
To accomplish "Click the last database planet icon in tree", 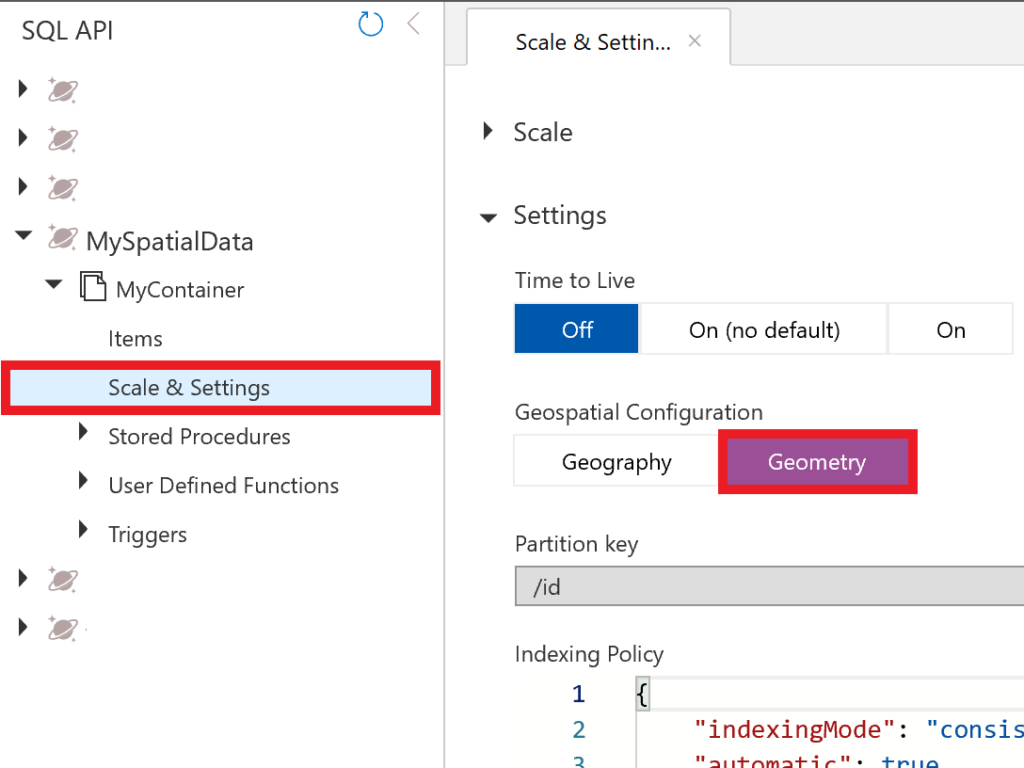I will point(63,627).
